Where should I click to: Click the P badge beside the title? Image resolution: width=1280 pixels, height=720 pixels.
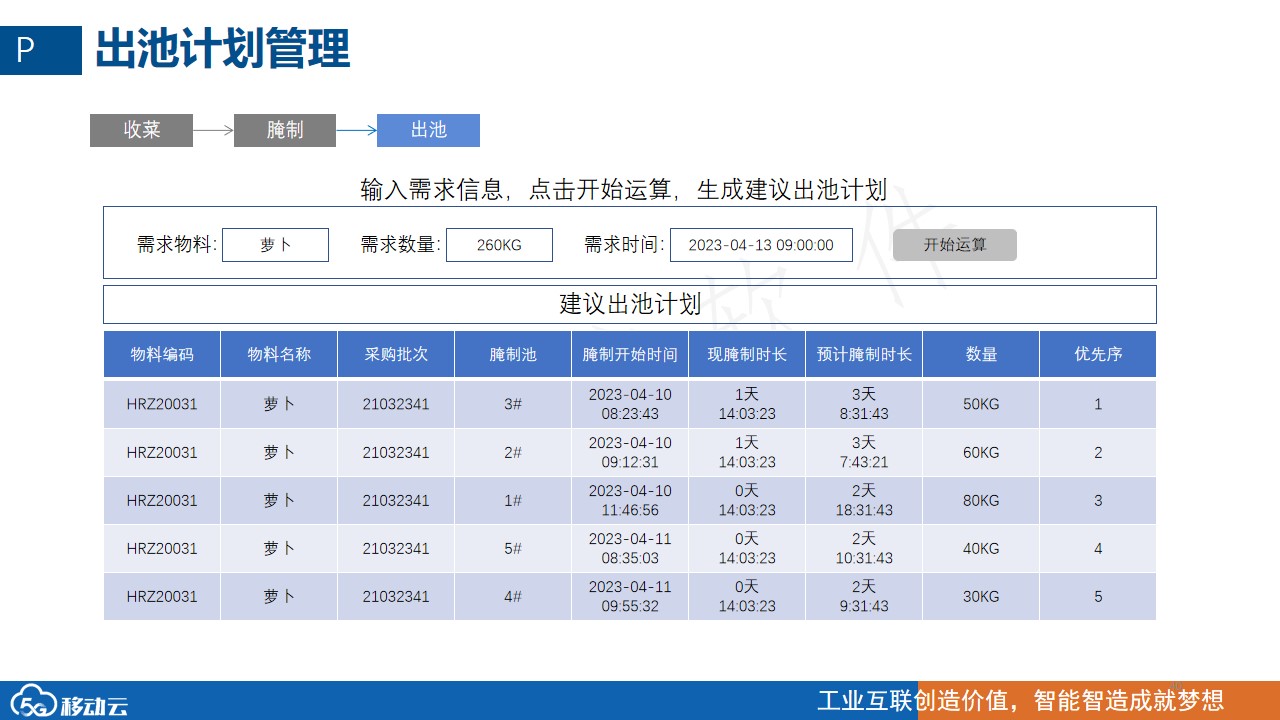click(x=41, y=50)
